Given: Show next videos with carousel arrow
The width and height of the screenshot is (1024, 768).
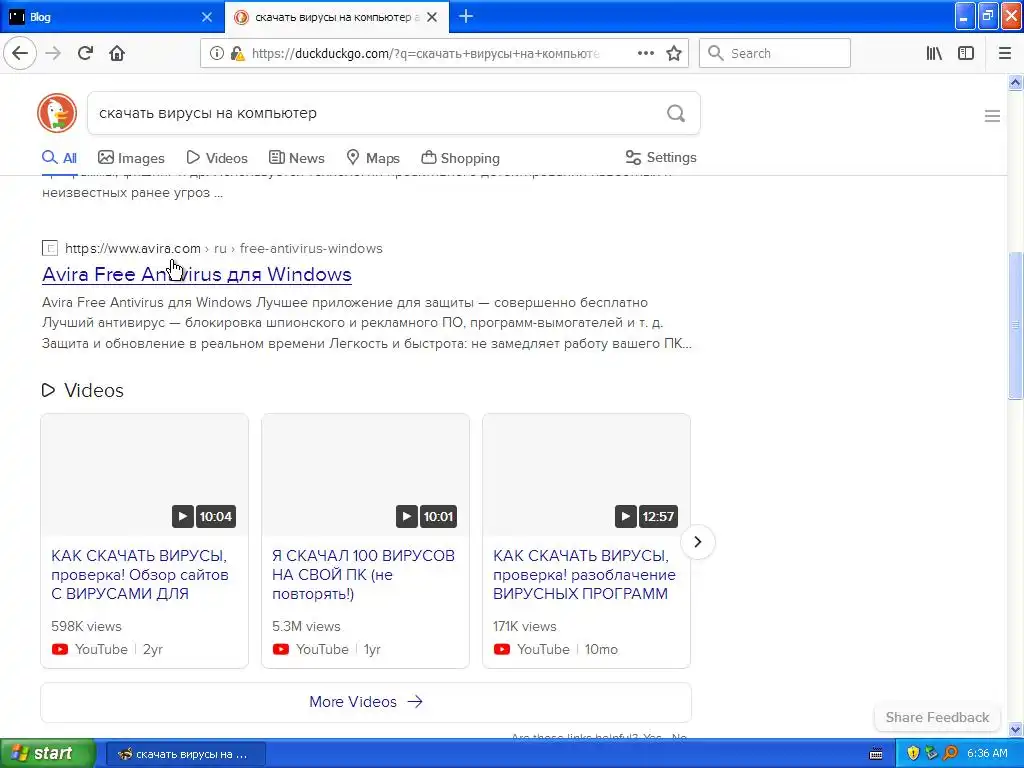Looking at the screenshot, I should pos(697,542).
